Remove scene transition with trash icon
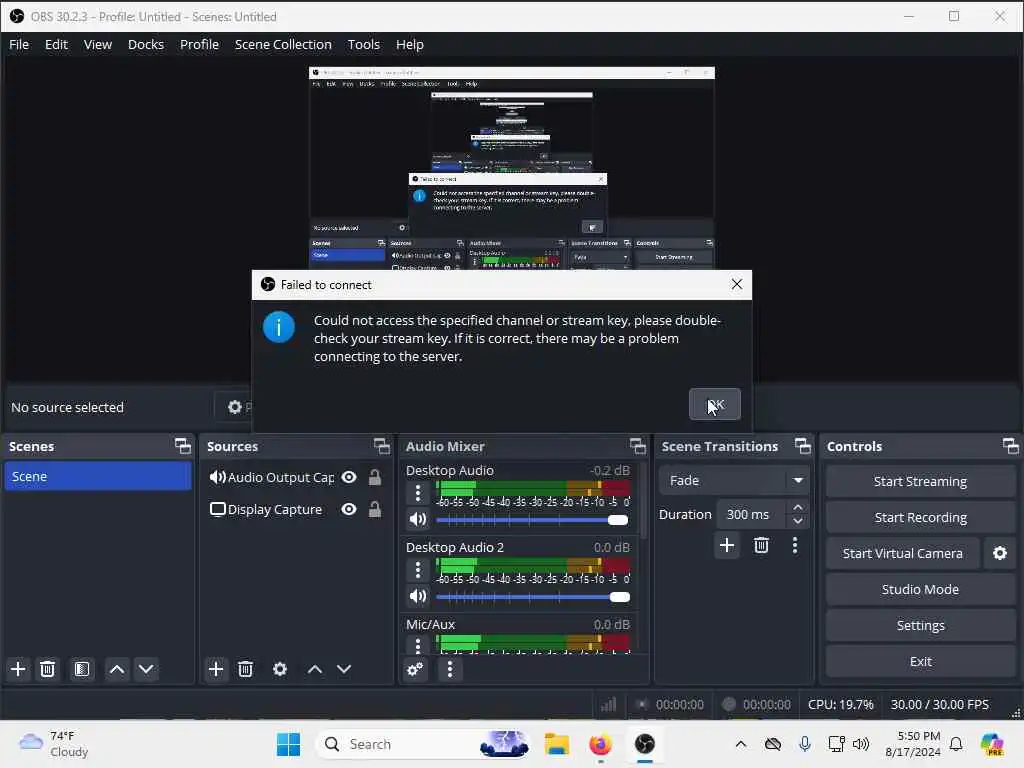 coord(761,545)
